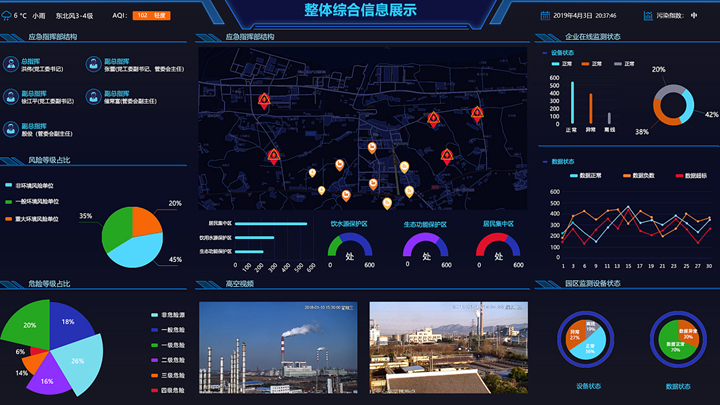Viewport: 720px width, 405px height.
Task: Click the 数据状态 donut chart with 70% segment
Action: pyautogui.click(x=678, y=339)
